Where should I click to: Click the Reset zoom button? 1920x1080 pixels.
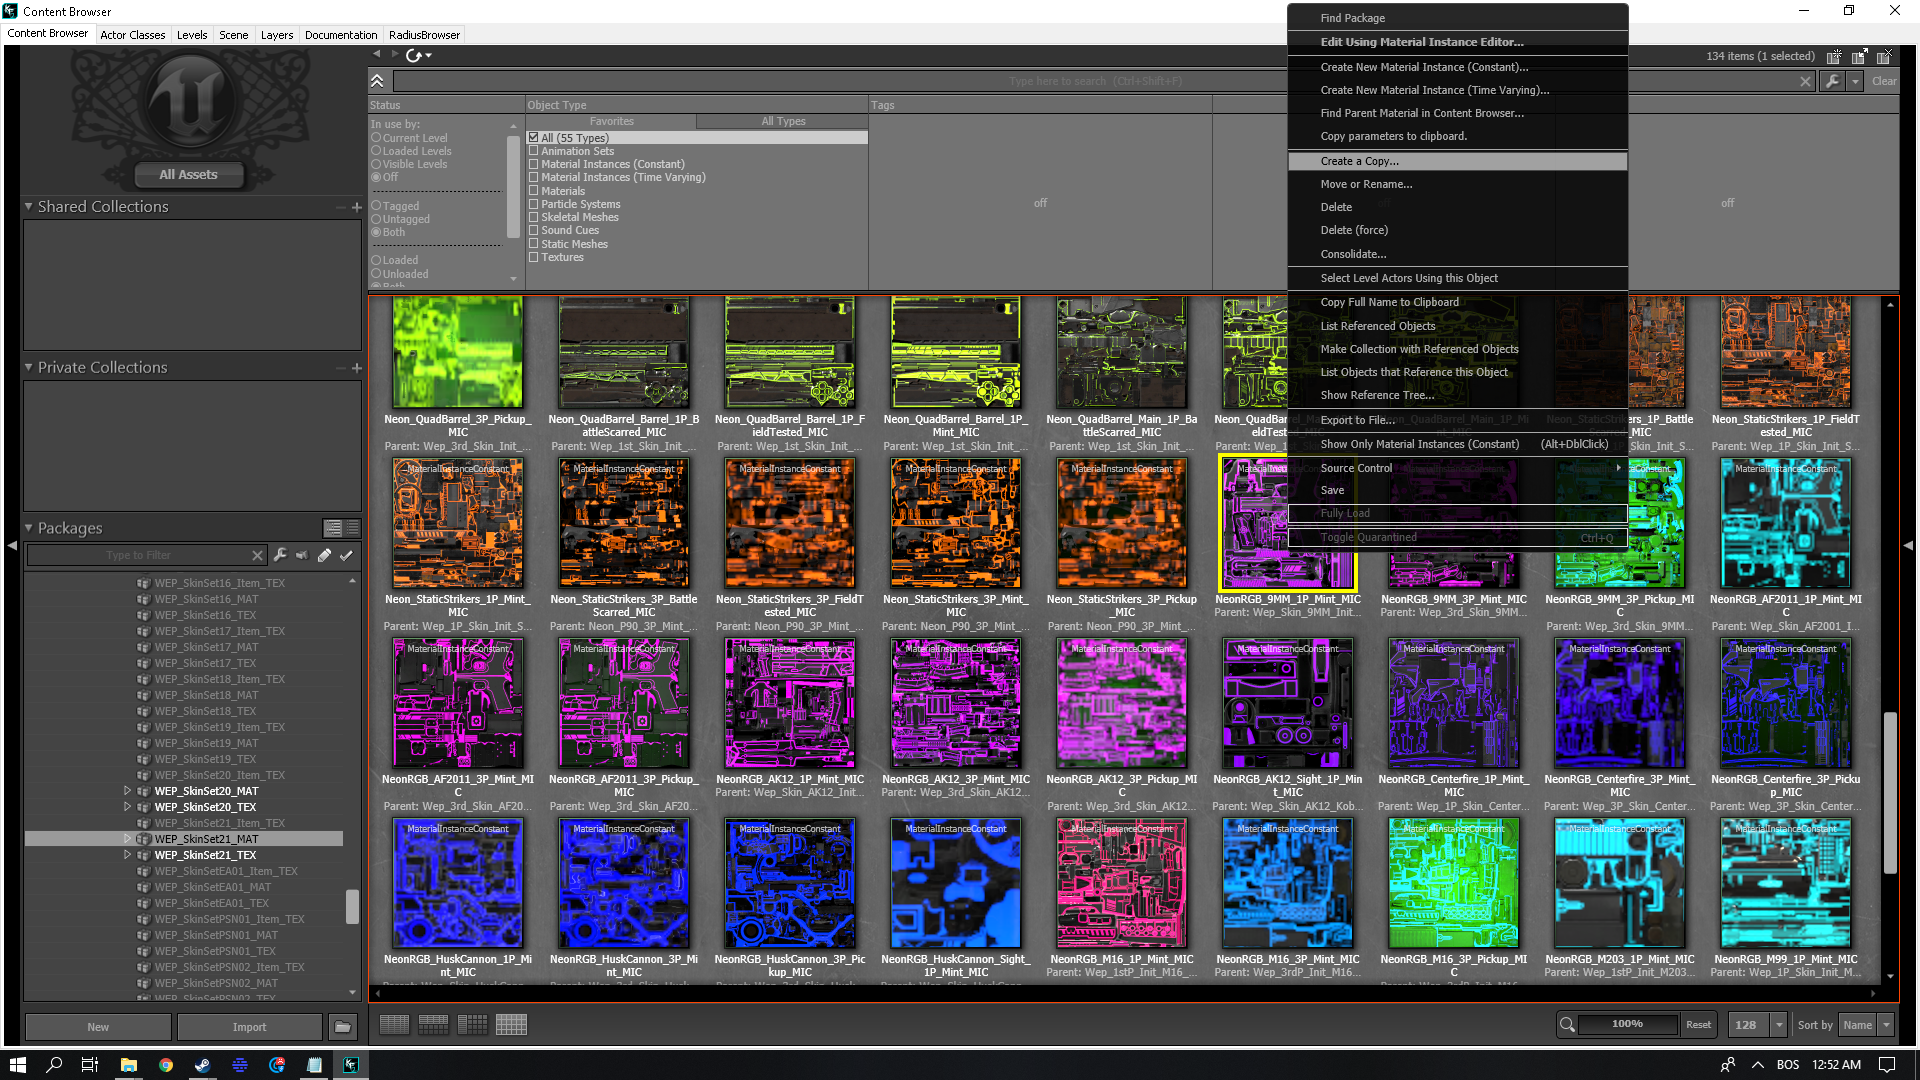pyautogui.click(x=1698, y=1025)
